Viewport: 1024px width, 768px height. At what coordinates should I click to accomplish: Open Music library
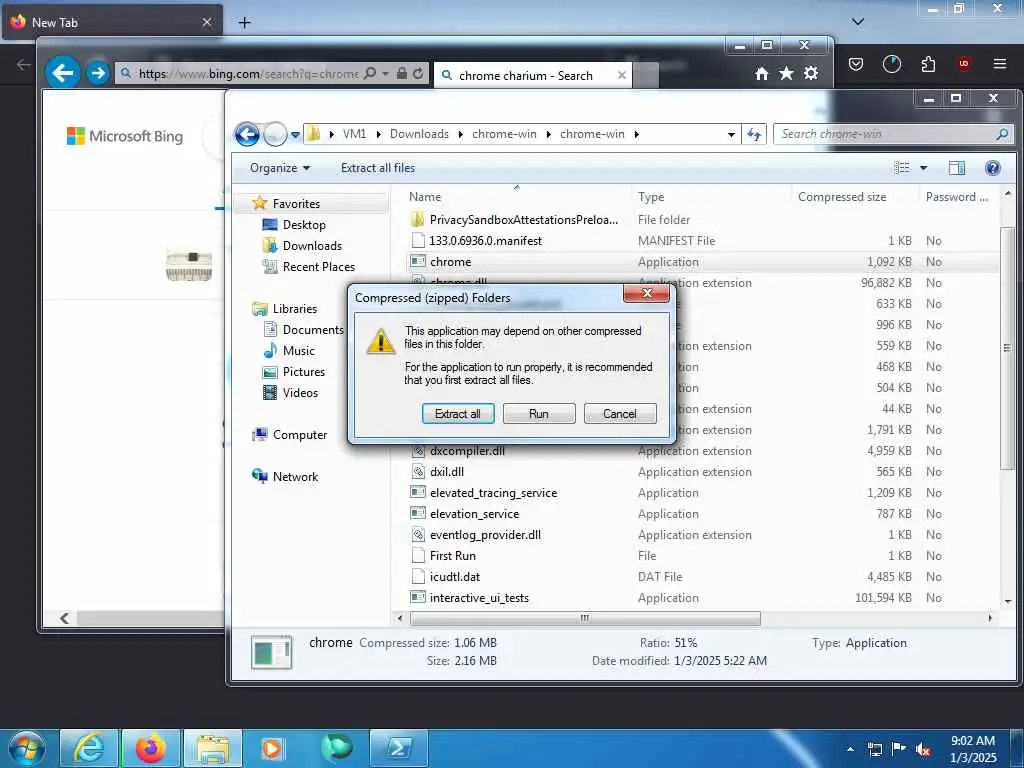click(x=289, y=351)
